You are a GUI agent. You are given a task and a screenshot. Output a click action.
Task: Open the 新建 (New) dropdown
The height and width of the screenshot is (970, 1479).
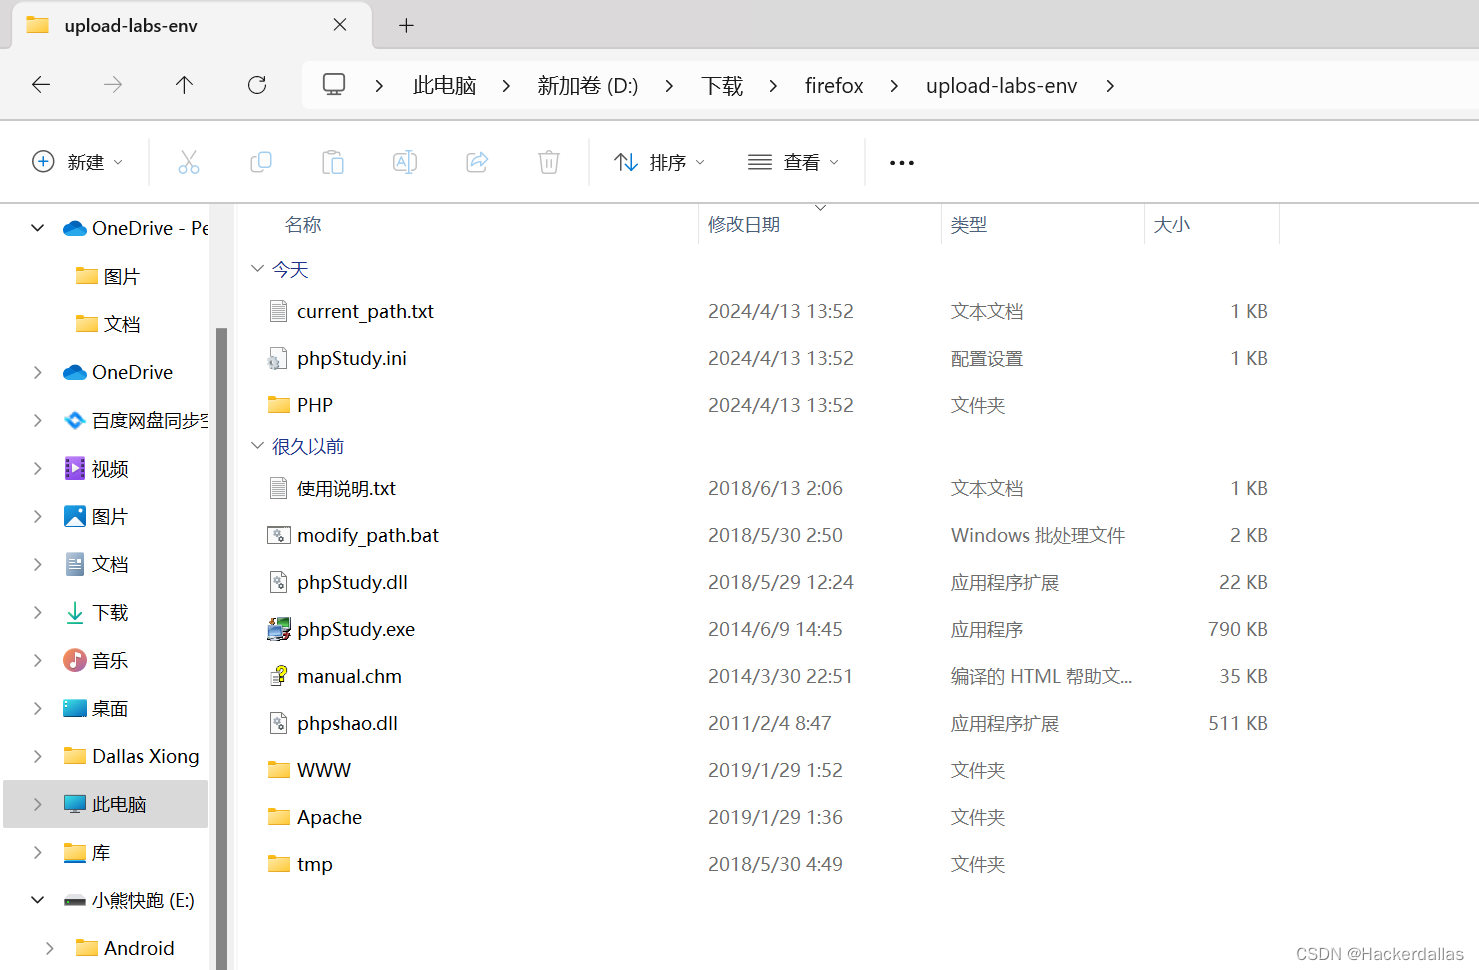[78, 162]
